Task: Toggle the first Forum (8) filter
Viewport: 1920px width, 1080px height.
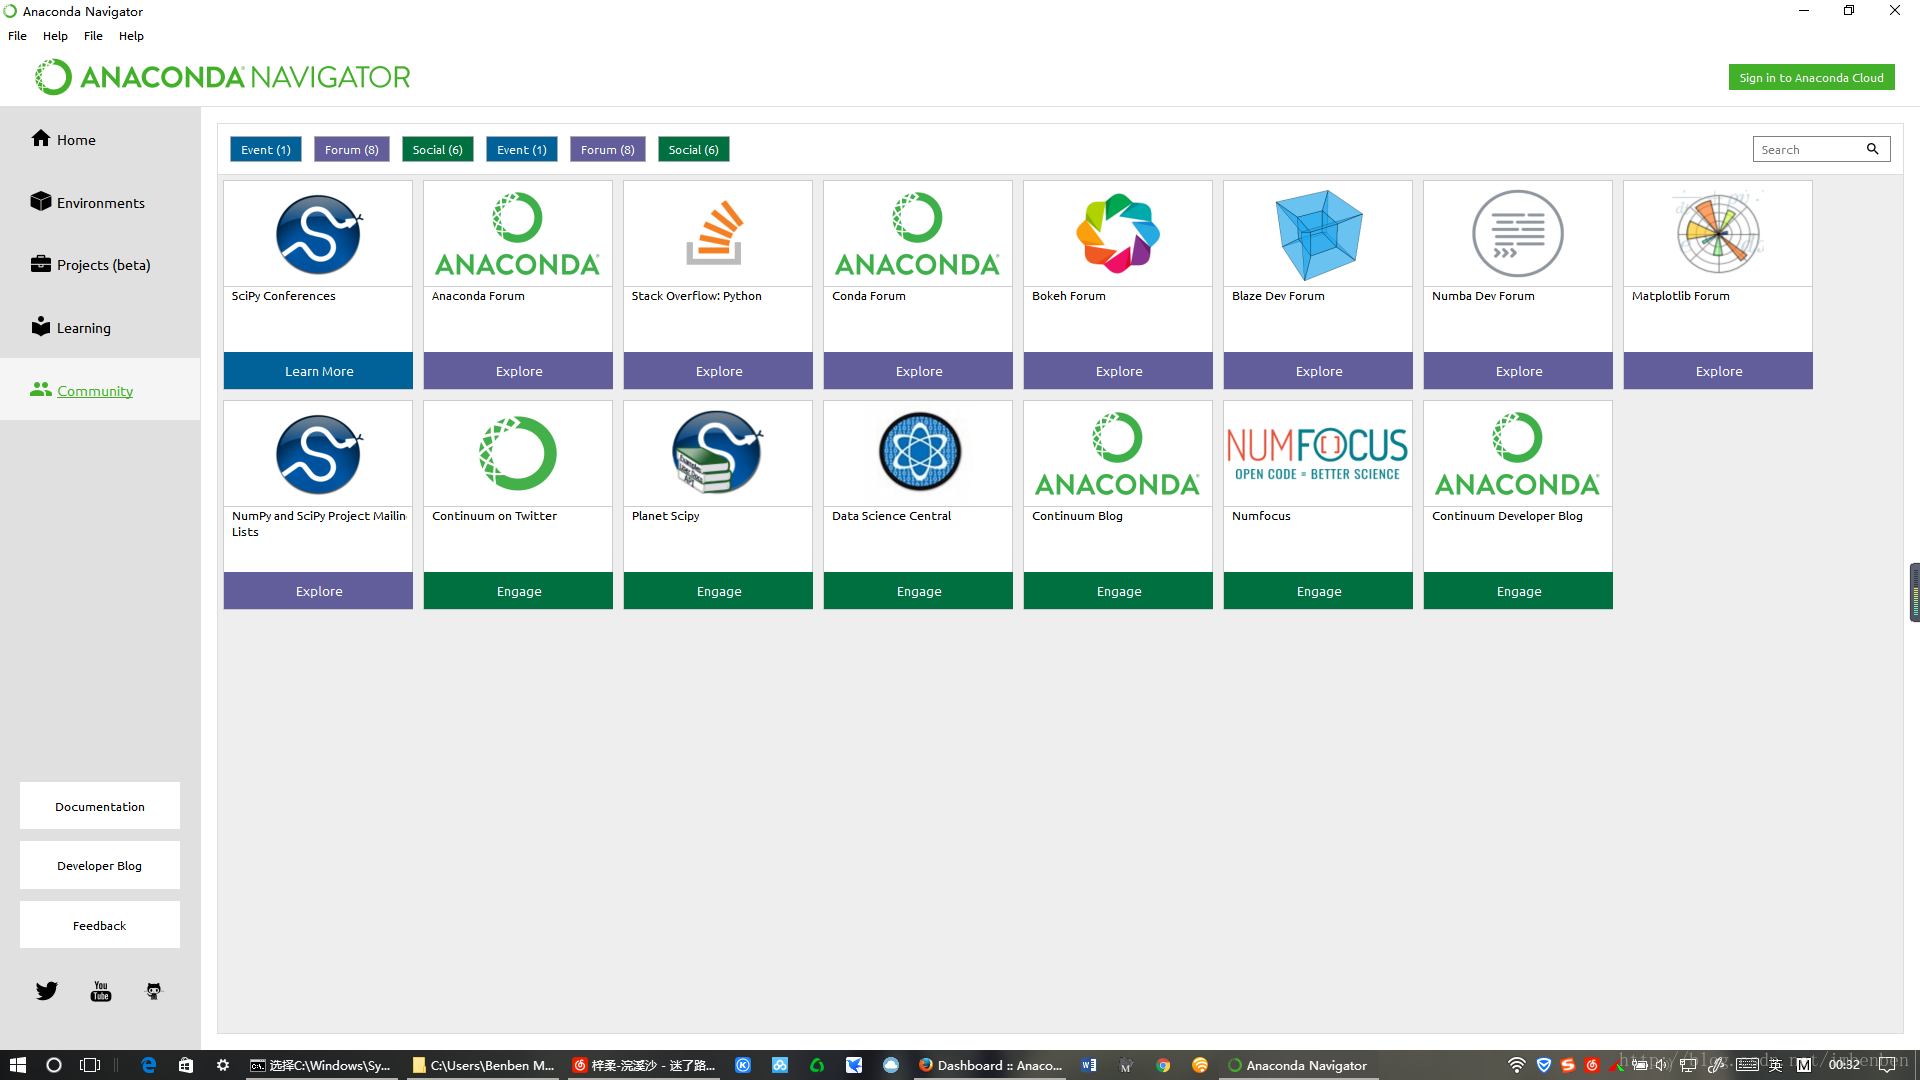Action: tap(351, 149)
